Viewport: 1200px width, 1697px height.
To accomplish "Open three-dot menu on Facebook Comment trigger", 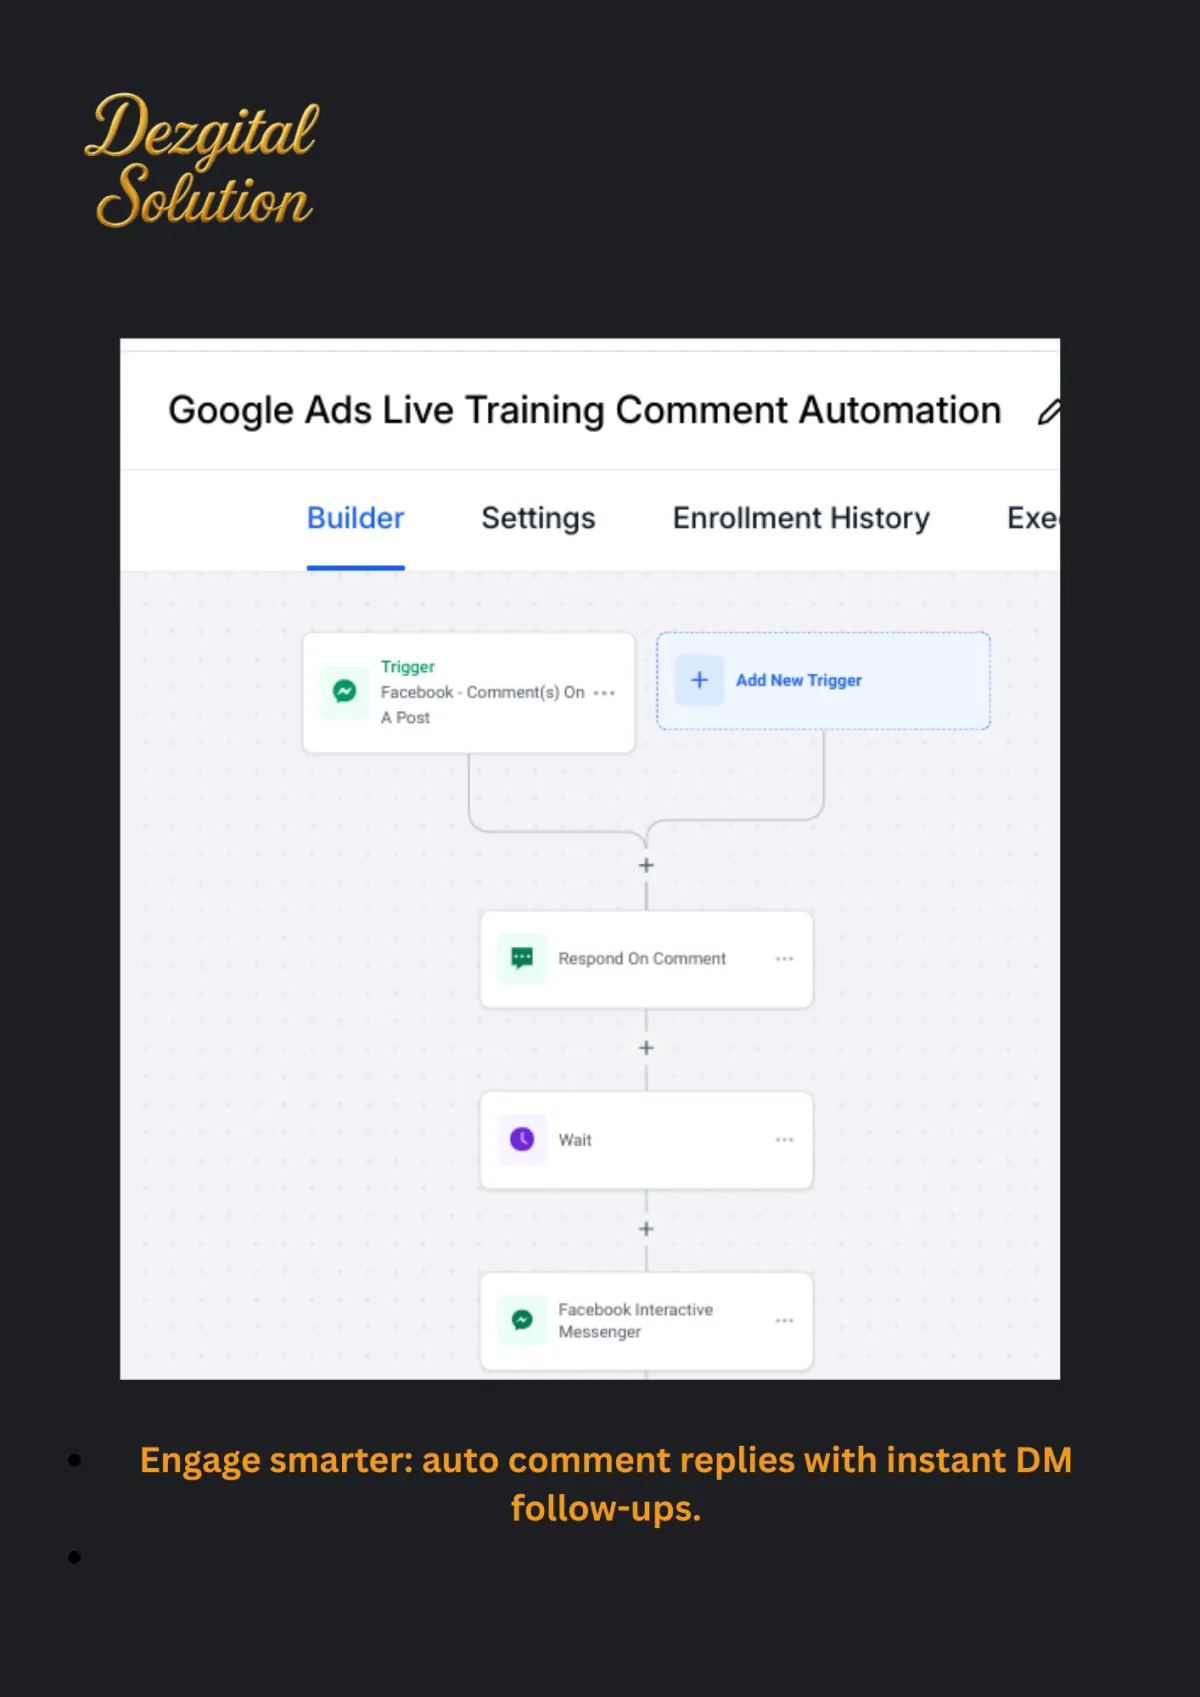I will (604, 692).
